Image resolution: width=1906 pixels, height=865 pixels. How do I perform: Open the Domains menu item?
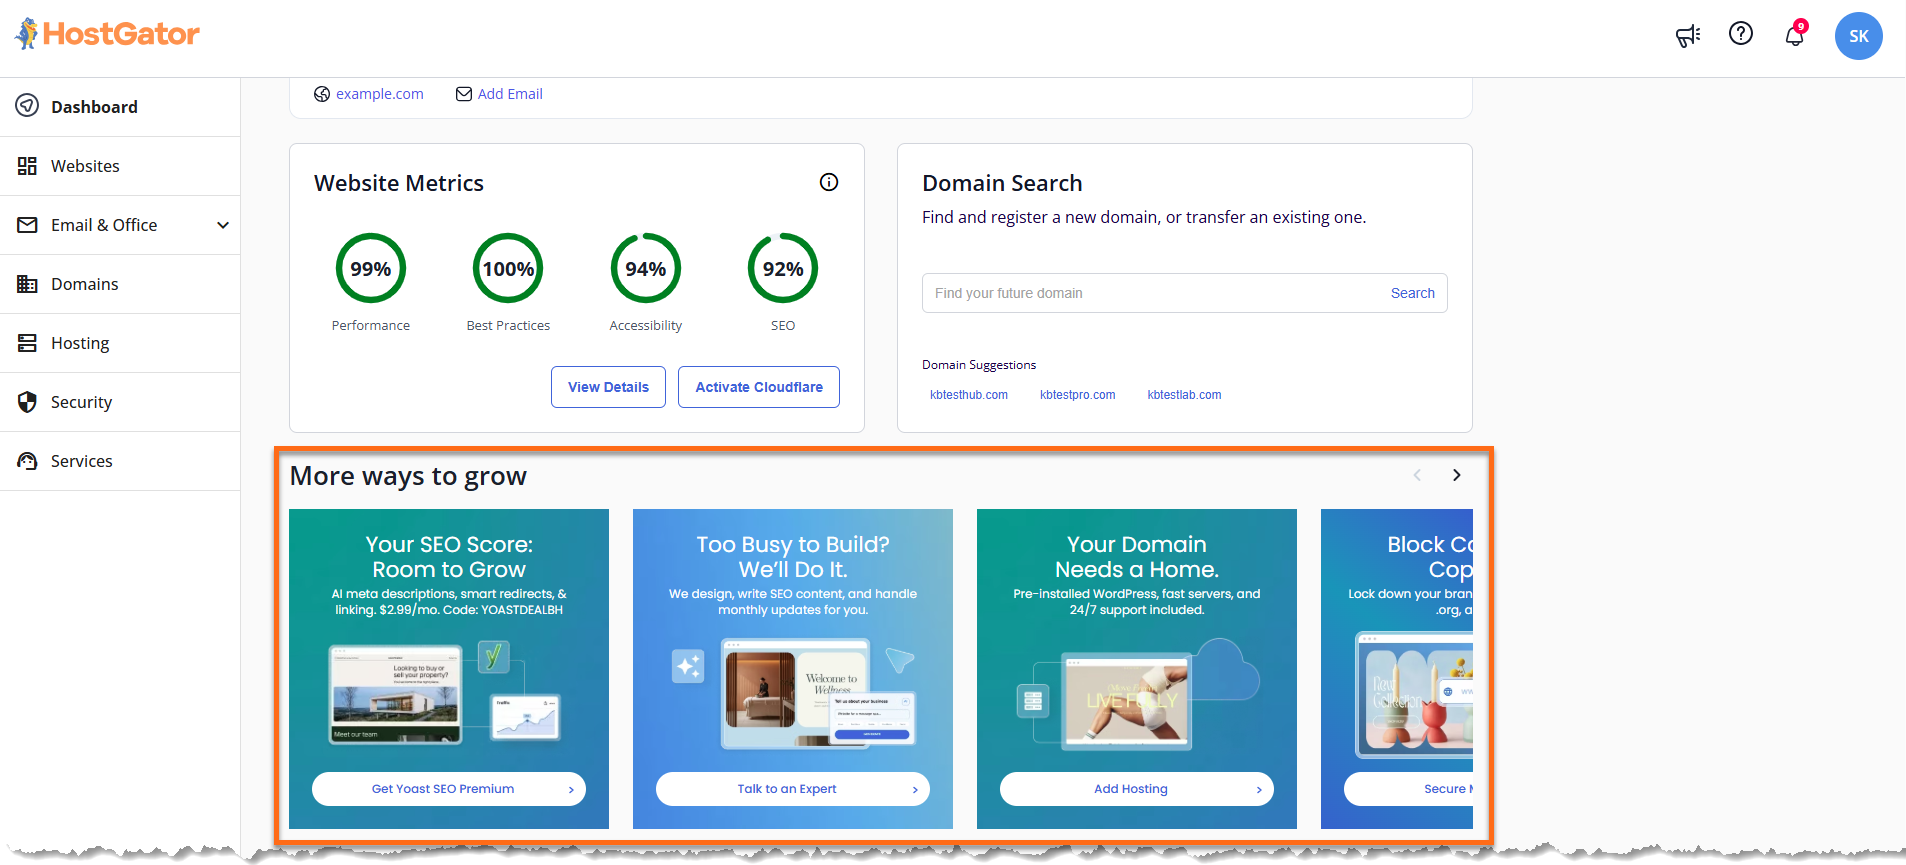(x=120, y=284)
